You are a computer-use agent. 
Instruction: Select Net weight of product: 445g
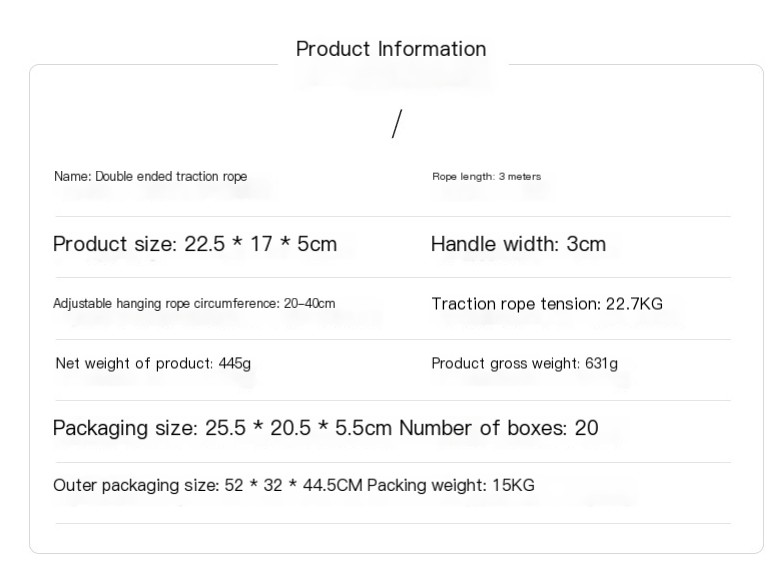(x=153, y=363)
